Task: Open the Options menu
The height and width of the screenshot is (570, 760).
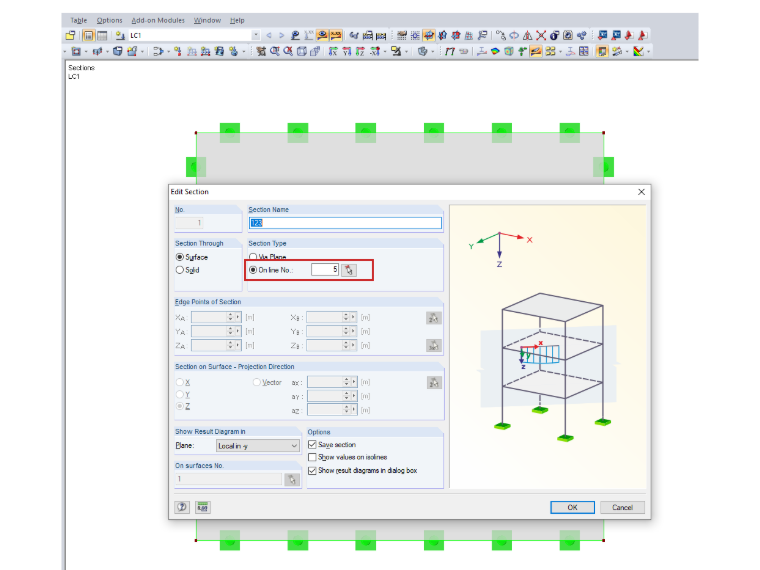Action: 109,20
